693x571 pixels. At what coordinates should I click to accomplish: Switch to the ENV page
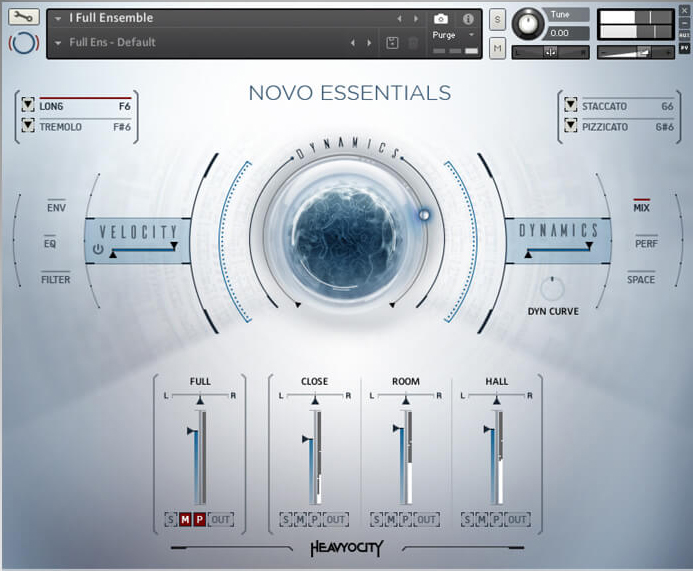[57, 208]
